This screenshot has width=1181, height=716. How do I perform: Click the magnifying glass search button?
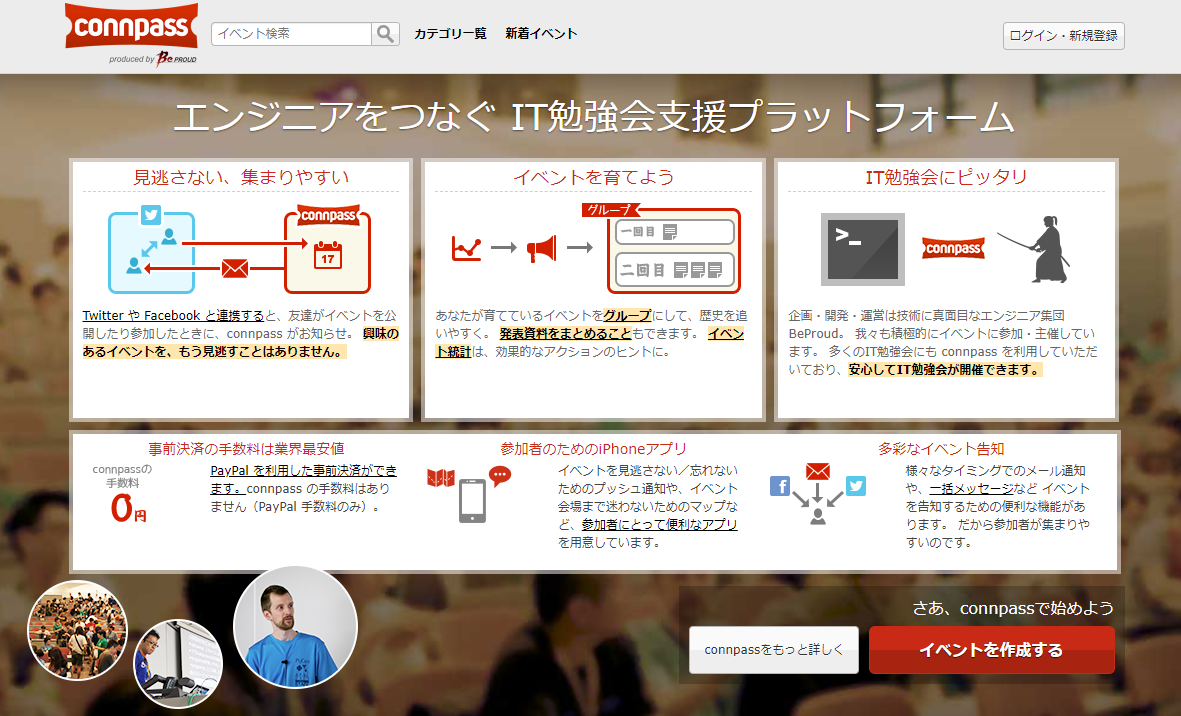click(x=385, y=34)
